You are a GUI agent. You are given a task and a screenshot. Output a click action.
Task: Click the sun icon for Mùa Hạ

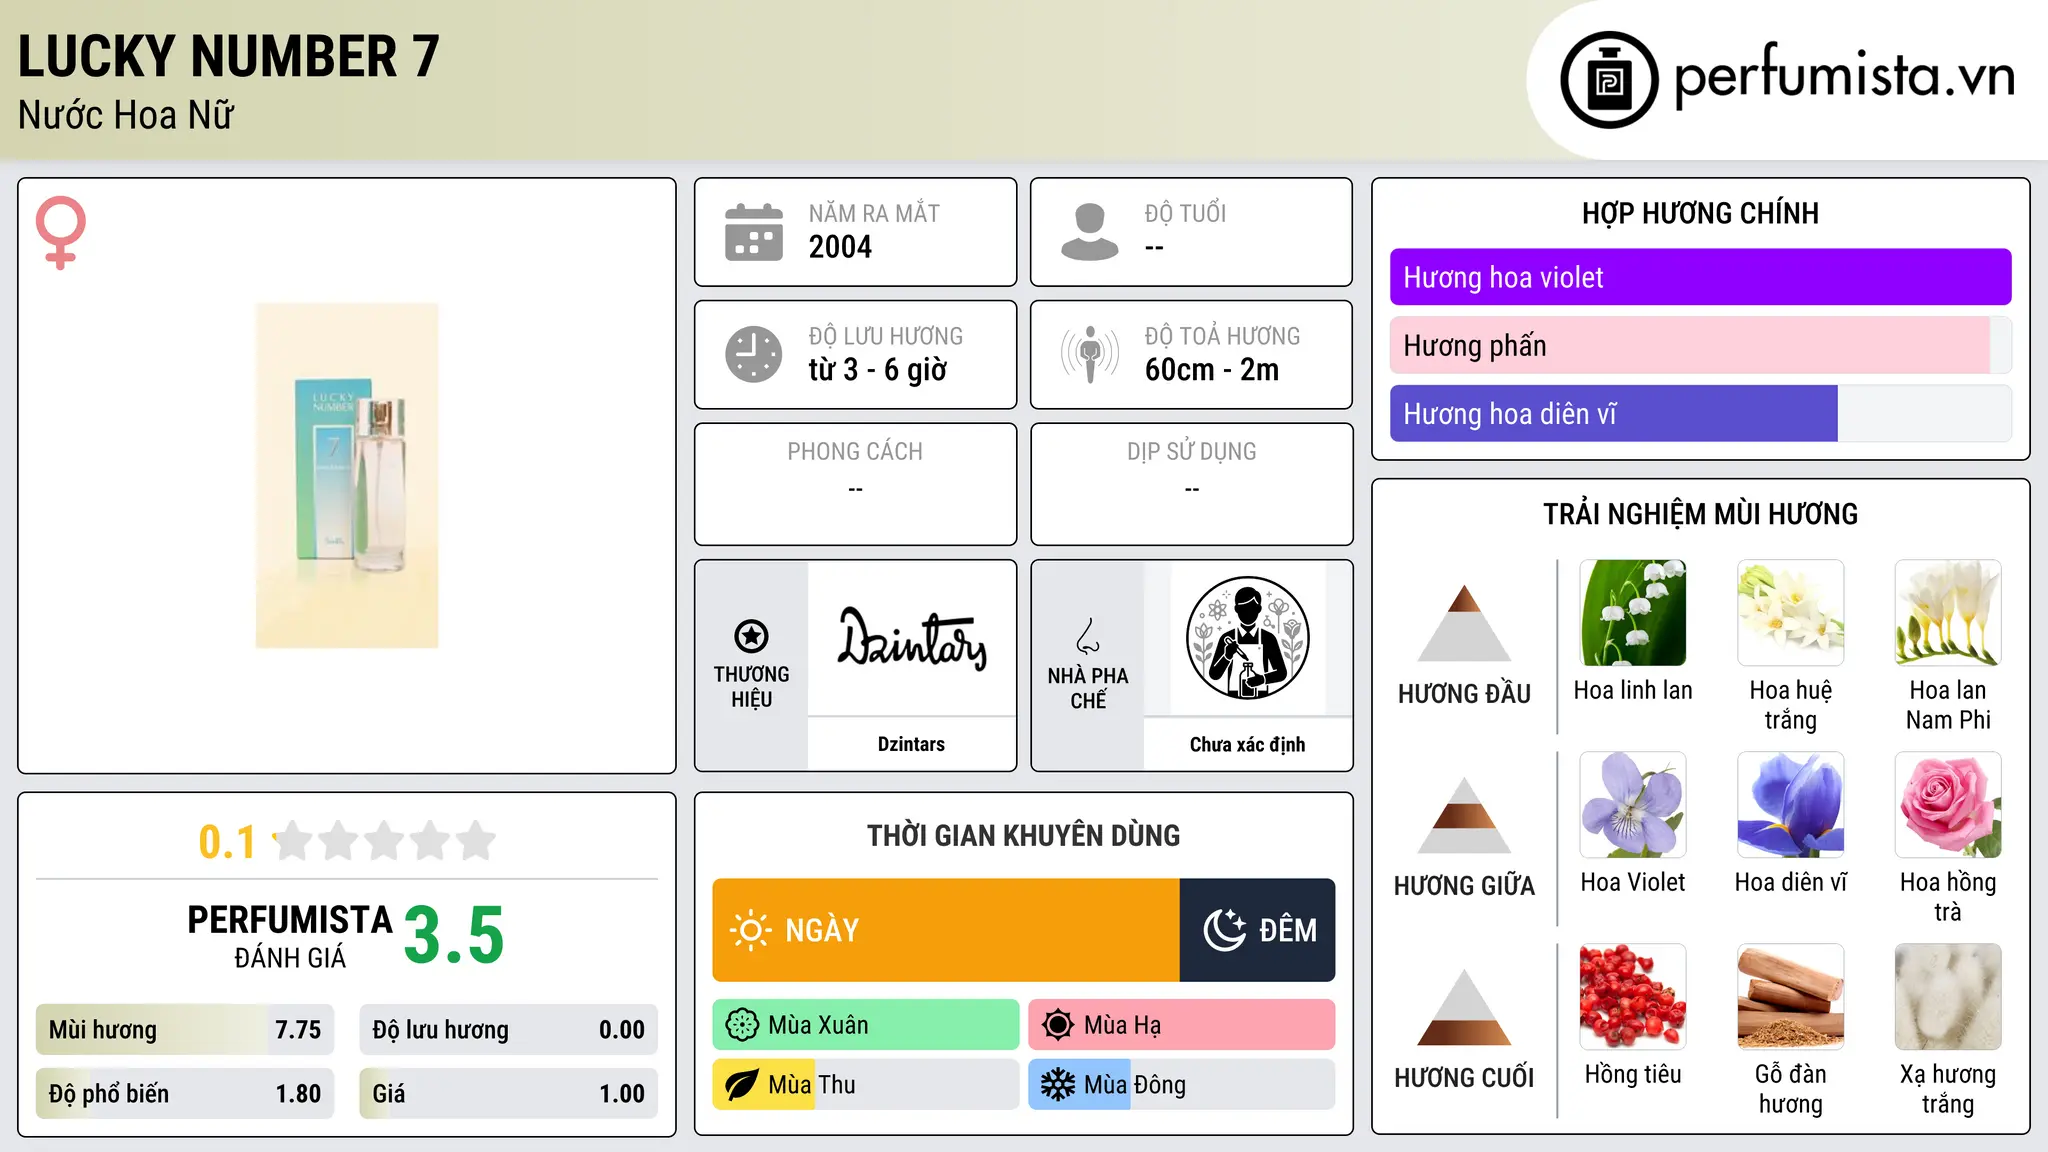coord(1058,1025)
